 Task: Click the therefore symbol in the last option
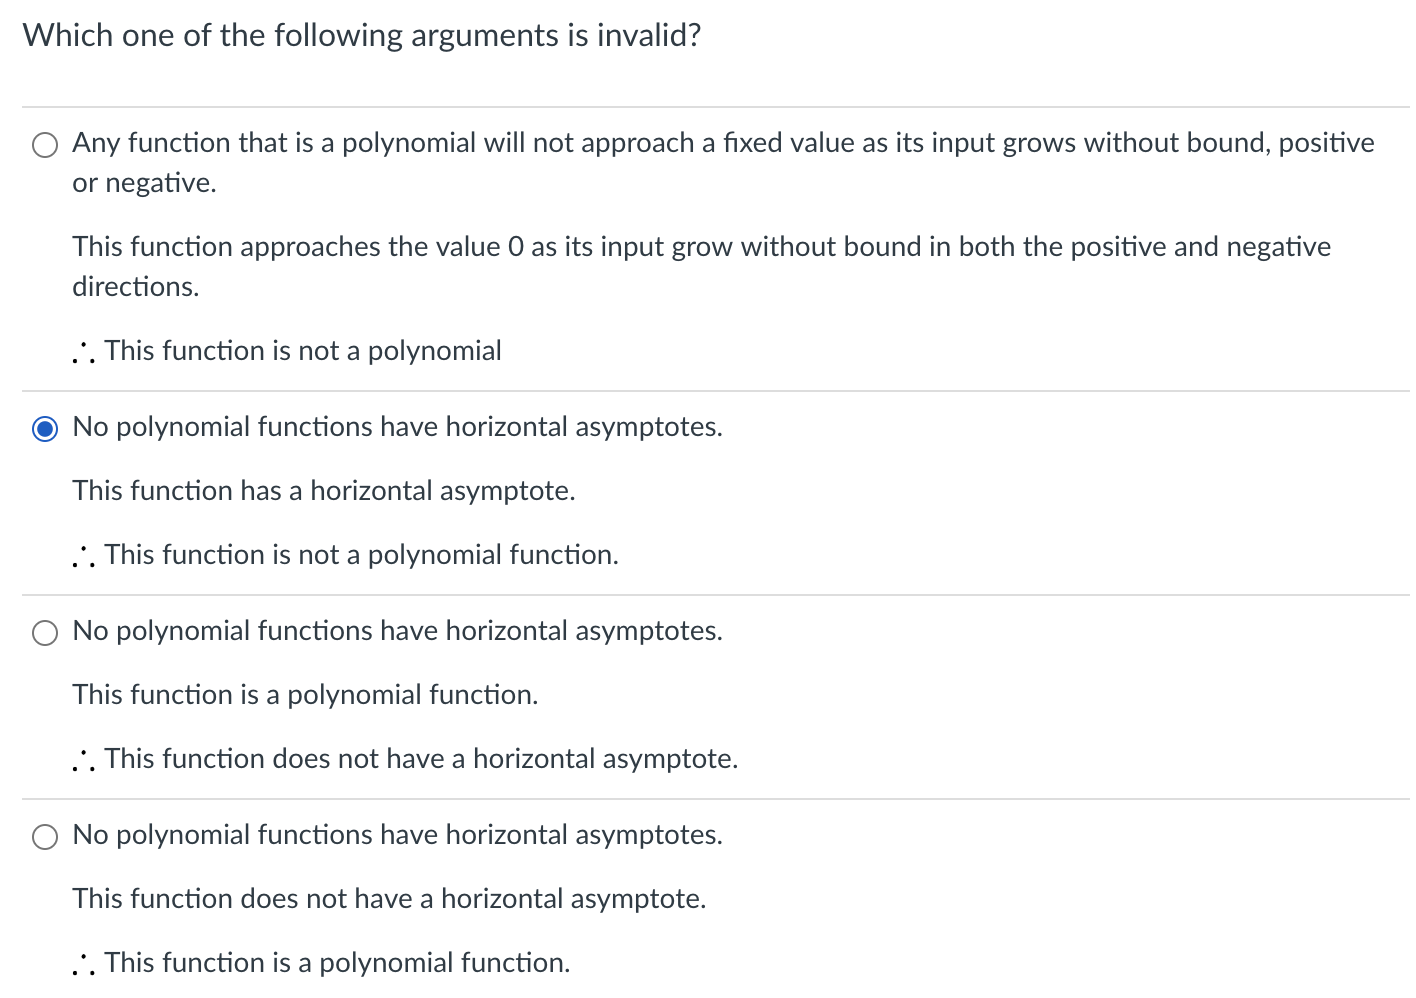83,963
